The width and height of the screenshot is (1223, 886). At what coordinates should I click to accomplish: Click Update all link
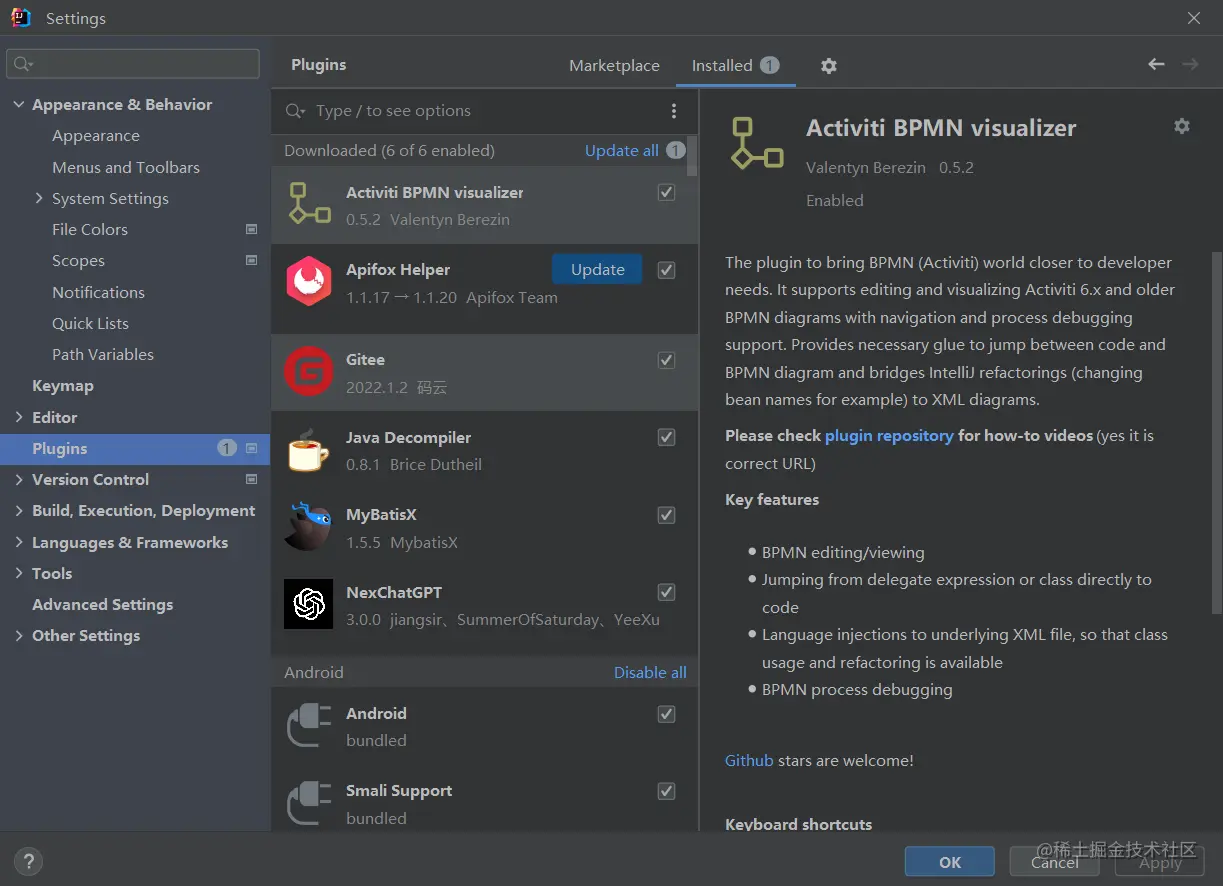point(621,150)
